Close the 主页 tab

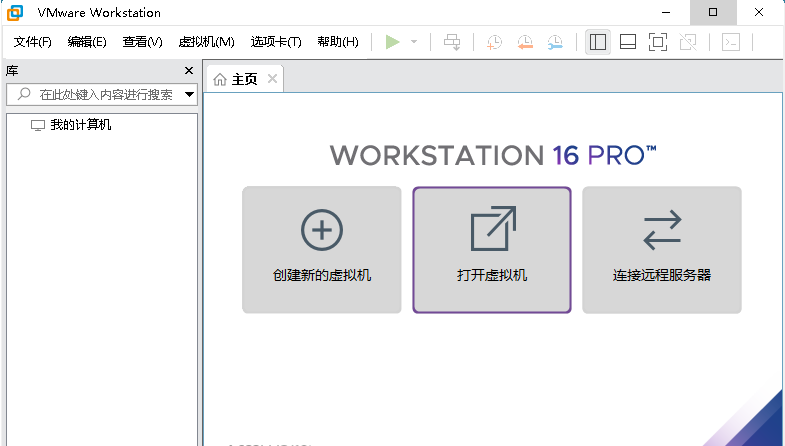(x=272, y=79)
